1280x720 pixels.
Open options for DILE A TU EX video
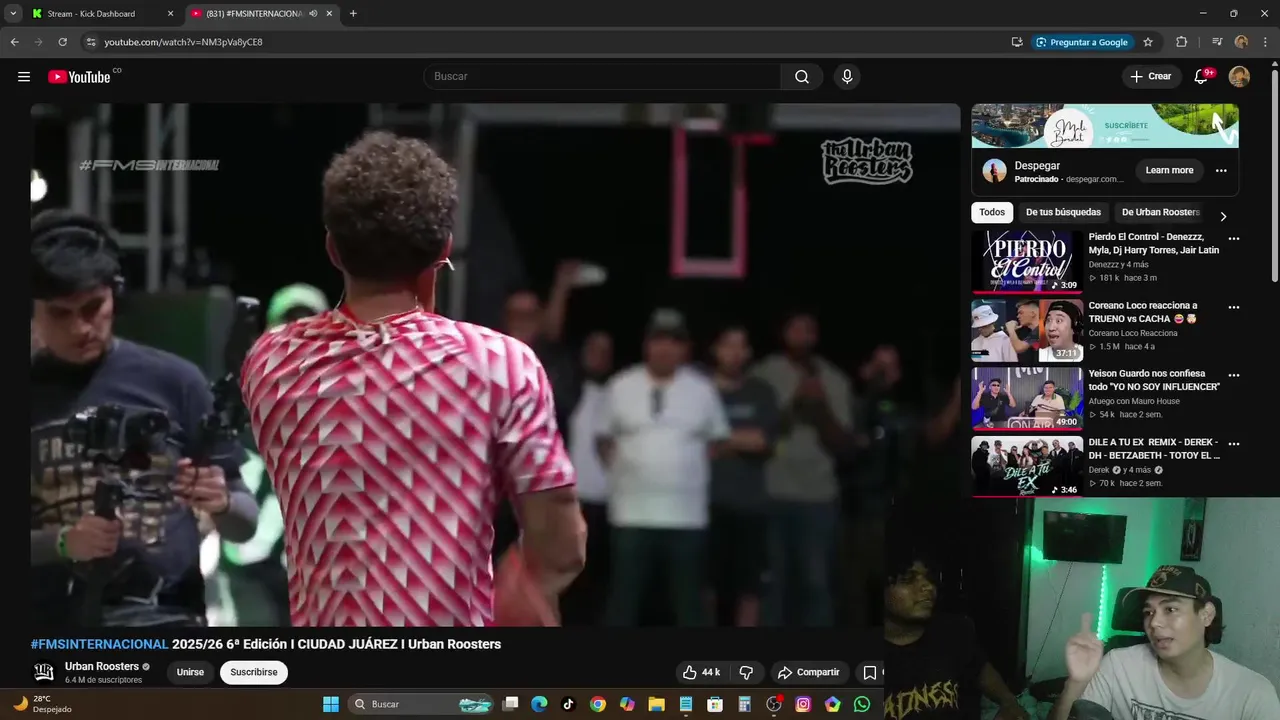[1234, 443]
